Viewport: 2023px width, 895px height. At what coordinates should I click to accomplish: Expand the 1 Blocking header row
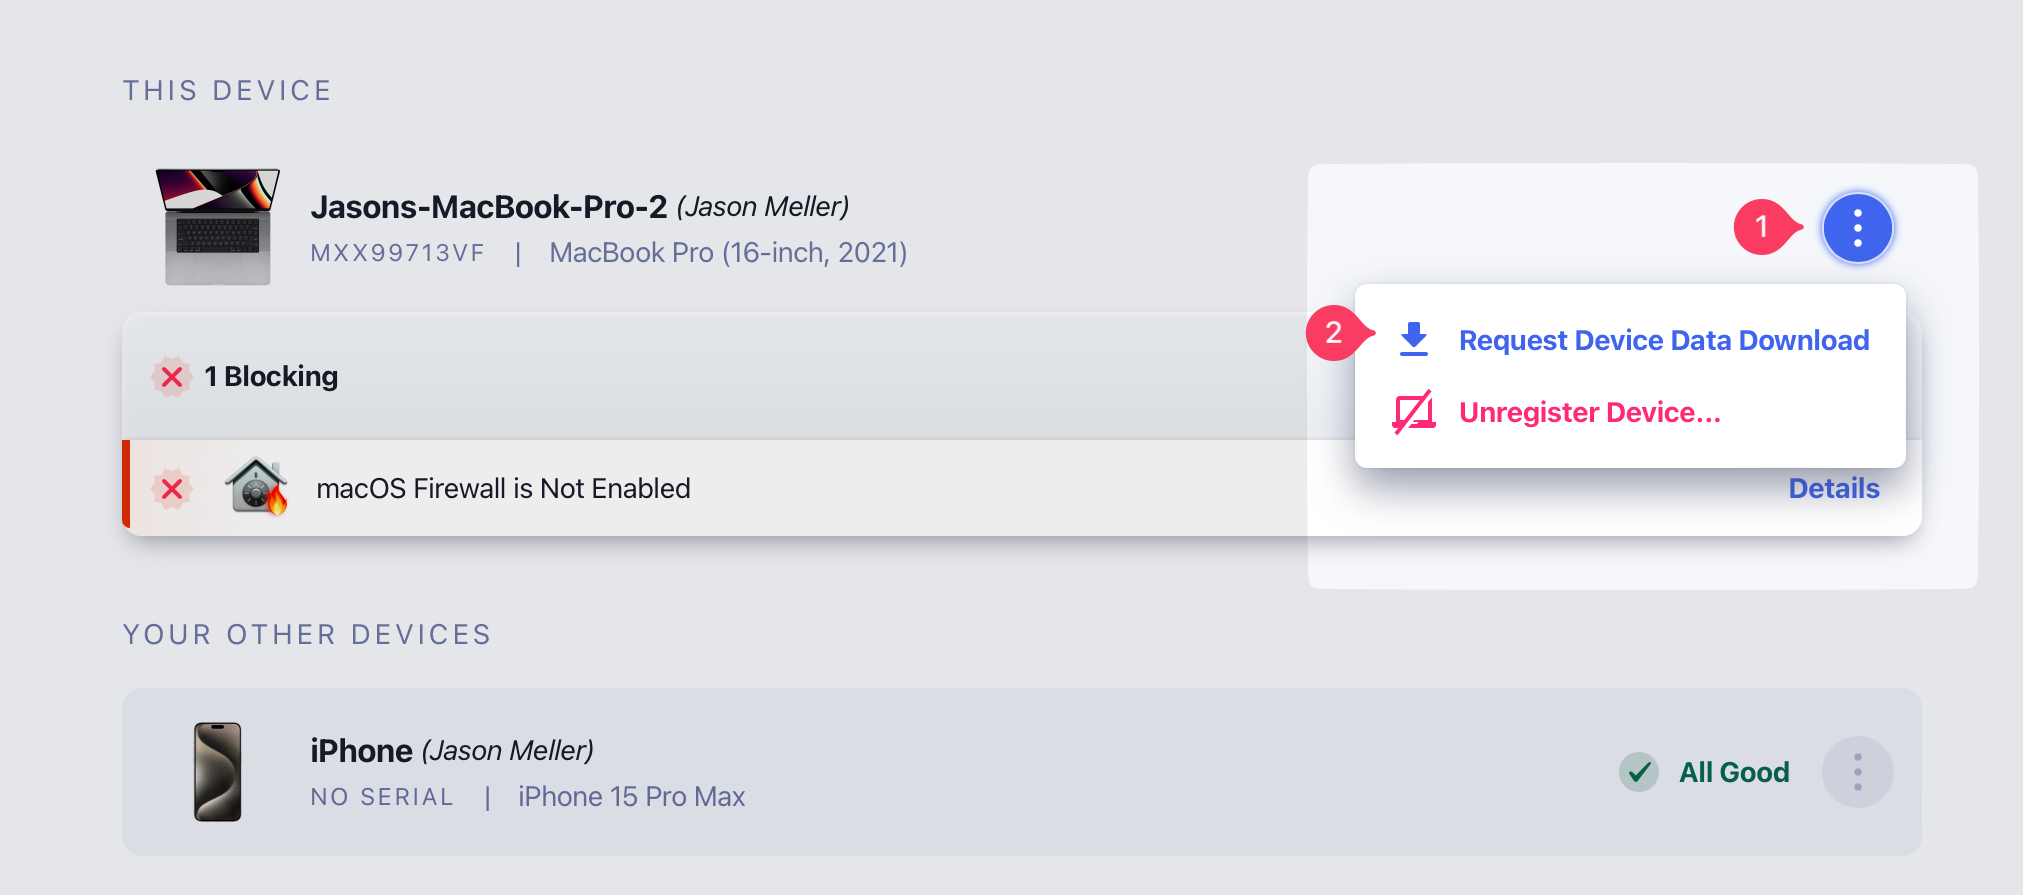[x=700, y=377]
